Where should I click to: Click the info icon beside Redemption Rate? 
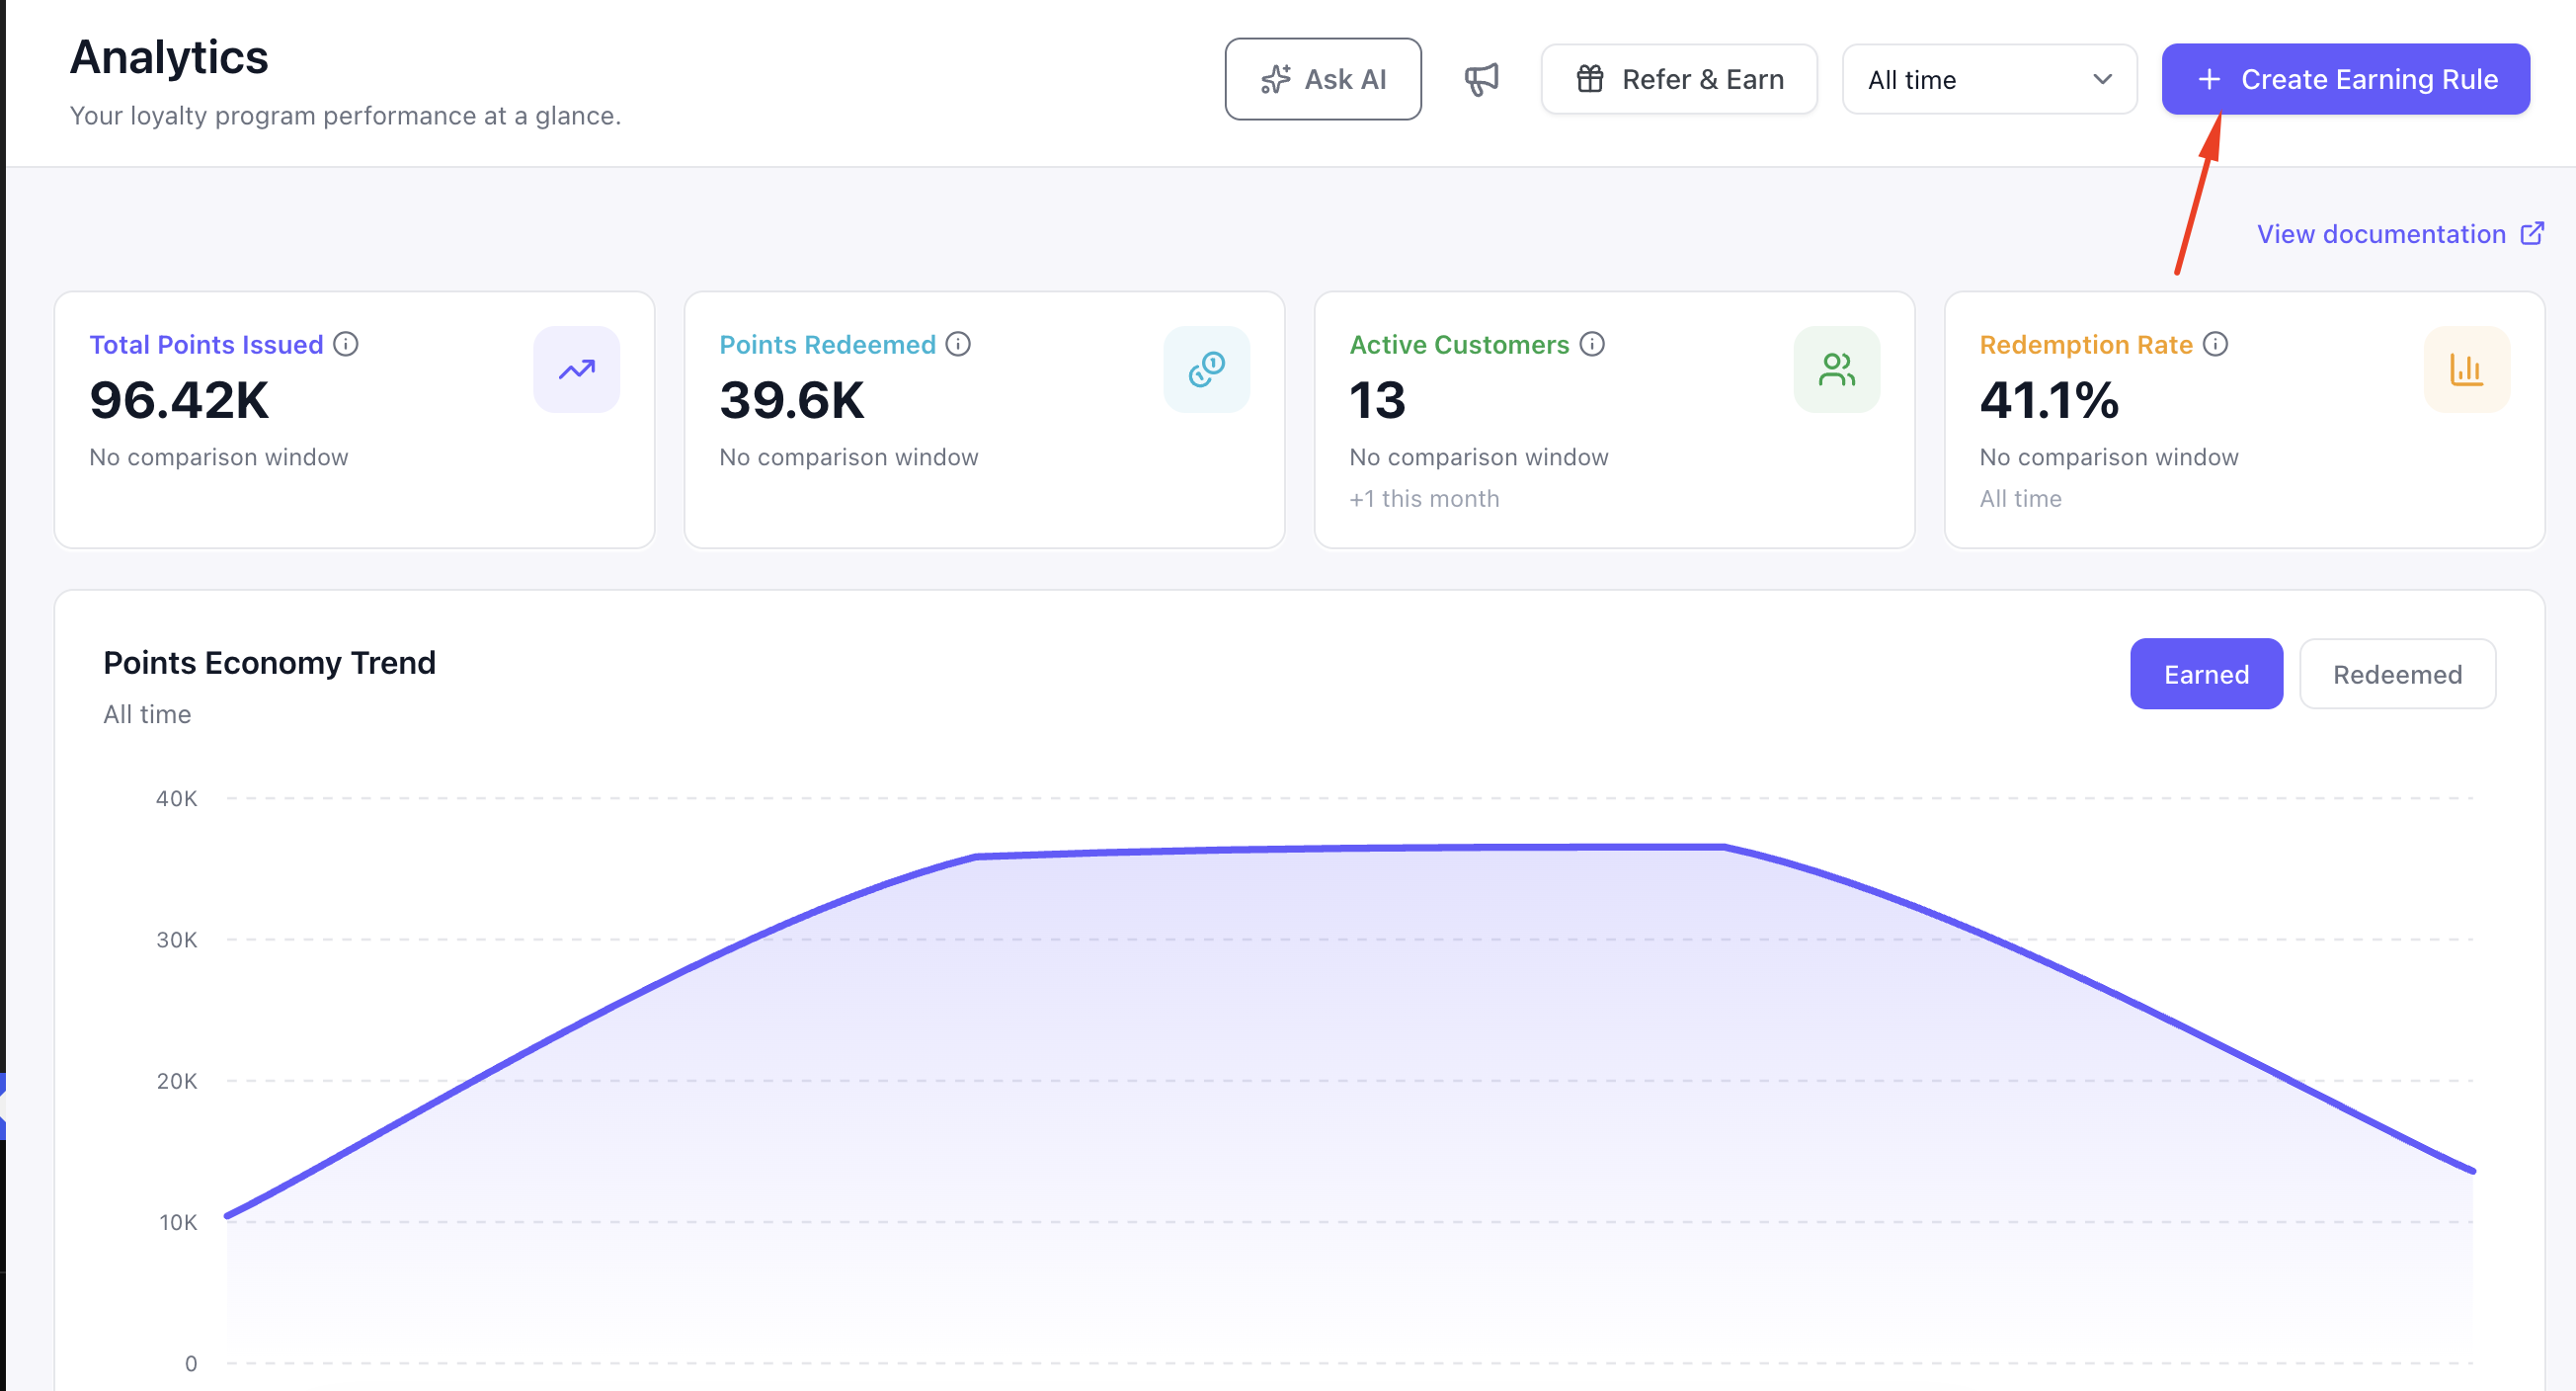point(2215,344)
